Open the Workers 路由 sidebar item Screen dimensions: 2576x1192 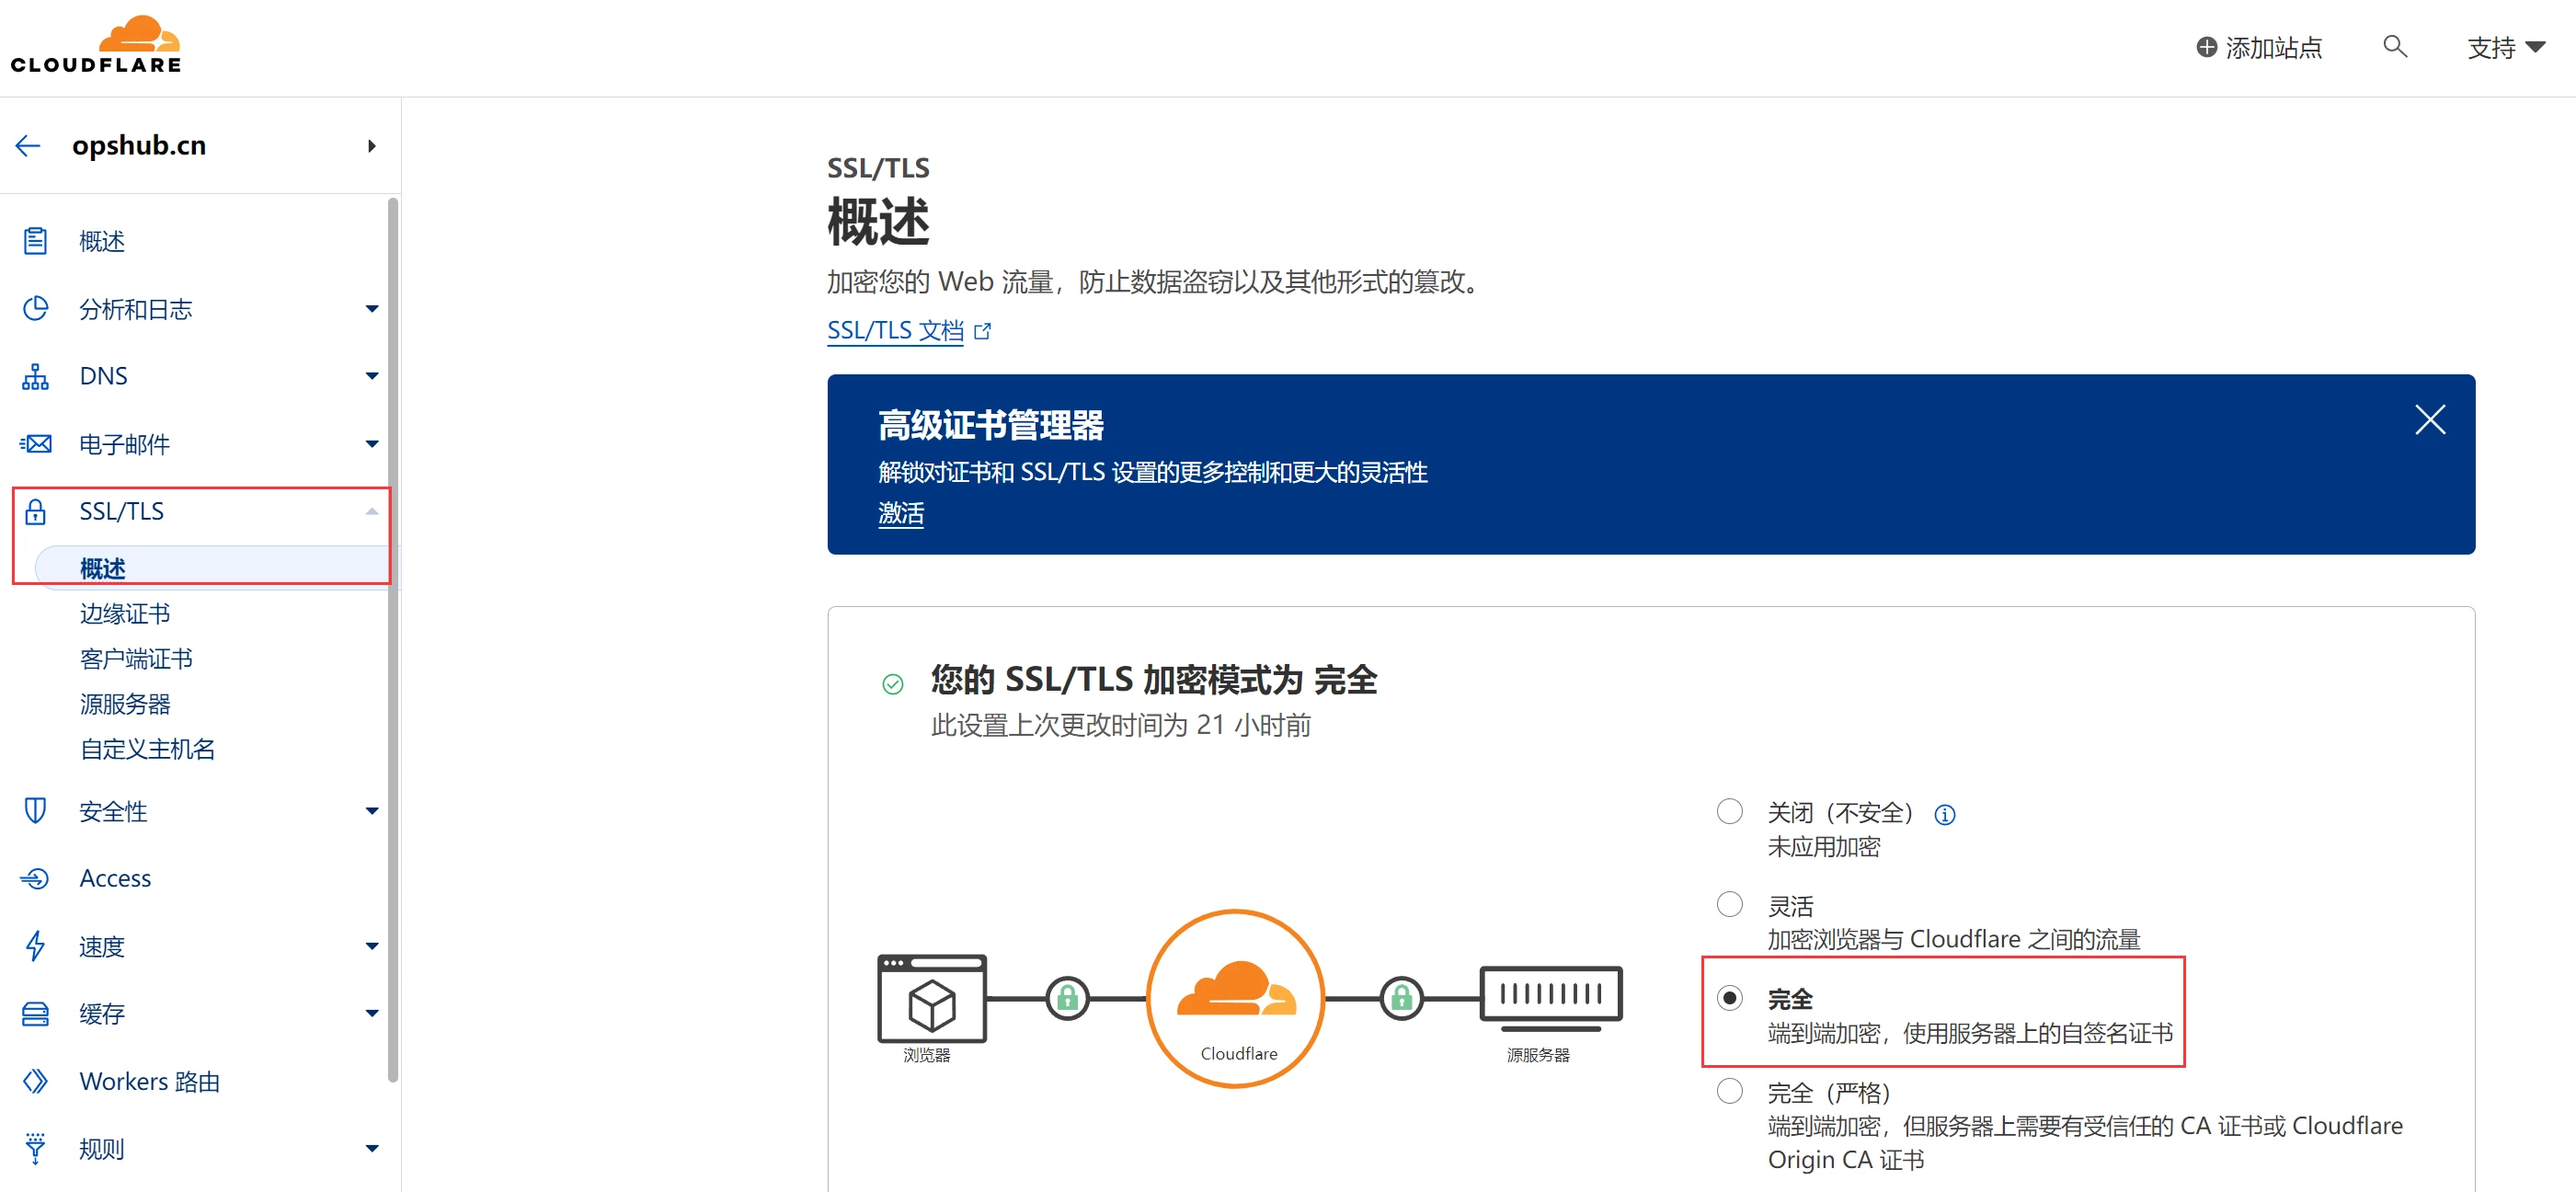(x=149, y=1081)
